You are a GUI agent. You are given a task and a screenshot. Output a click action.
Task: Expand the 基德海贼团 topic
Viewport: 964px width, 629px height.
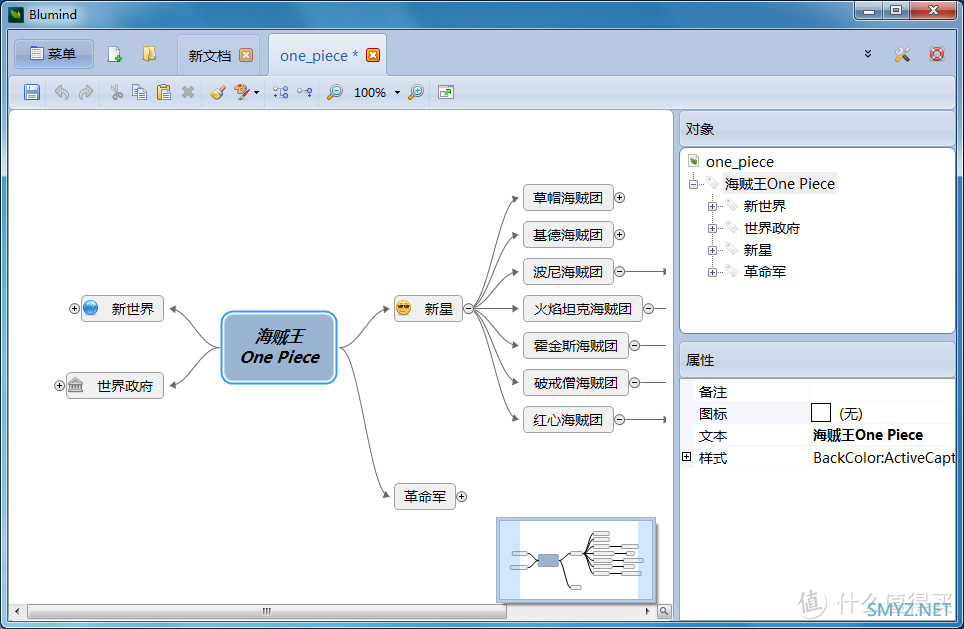(620, 235)
